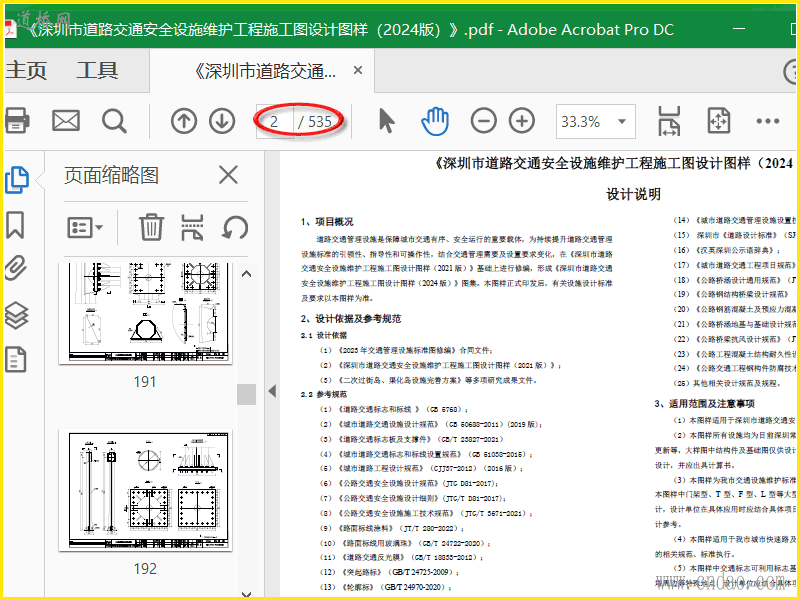Edit the current page number field
800x600 pixels.
coord(275,121)
